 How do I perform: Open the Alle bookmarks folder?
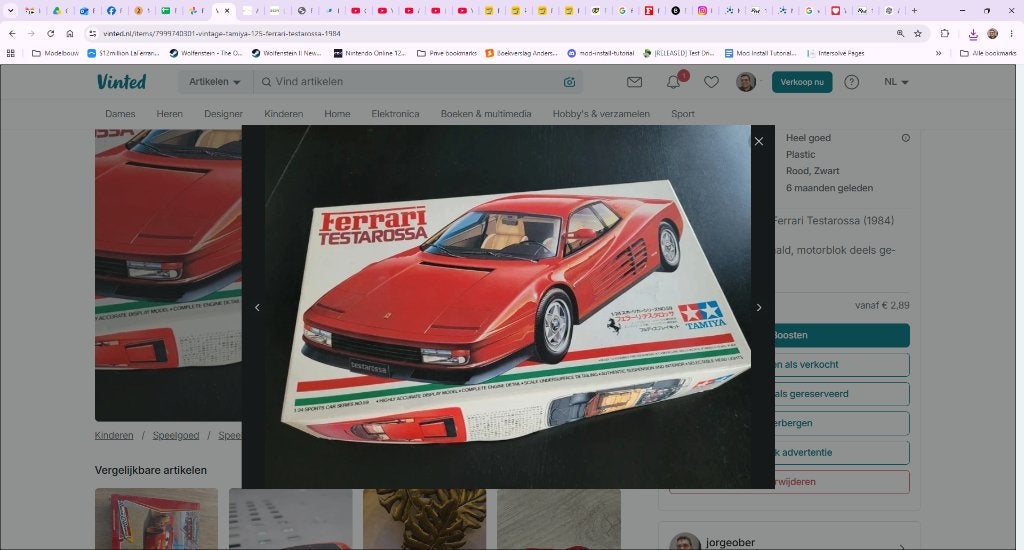coord(987,53)
